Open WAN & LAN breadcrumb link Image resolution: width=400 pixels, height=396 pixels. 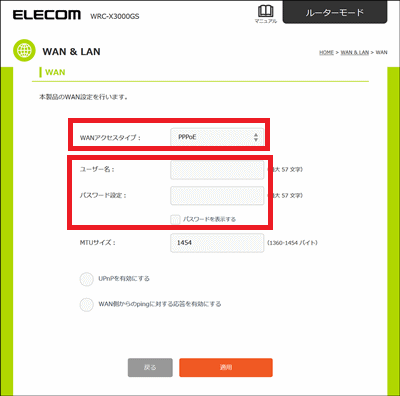tap(355, 52)
